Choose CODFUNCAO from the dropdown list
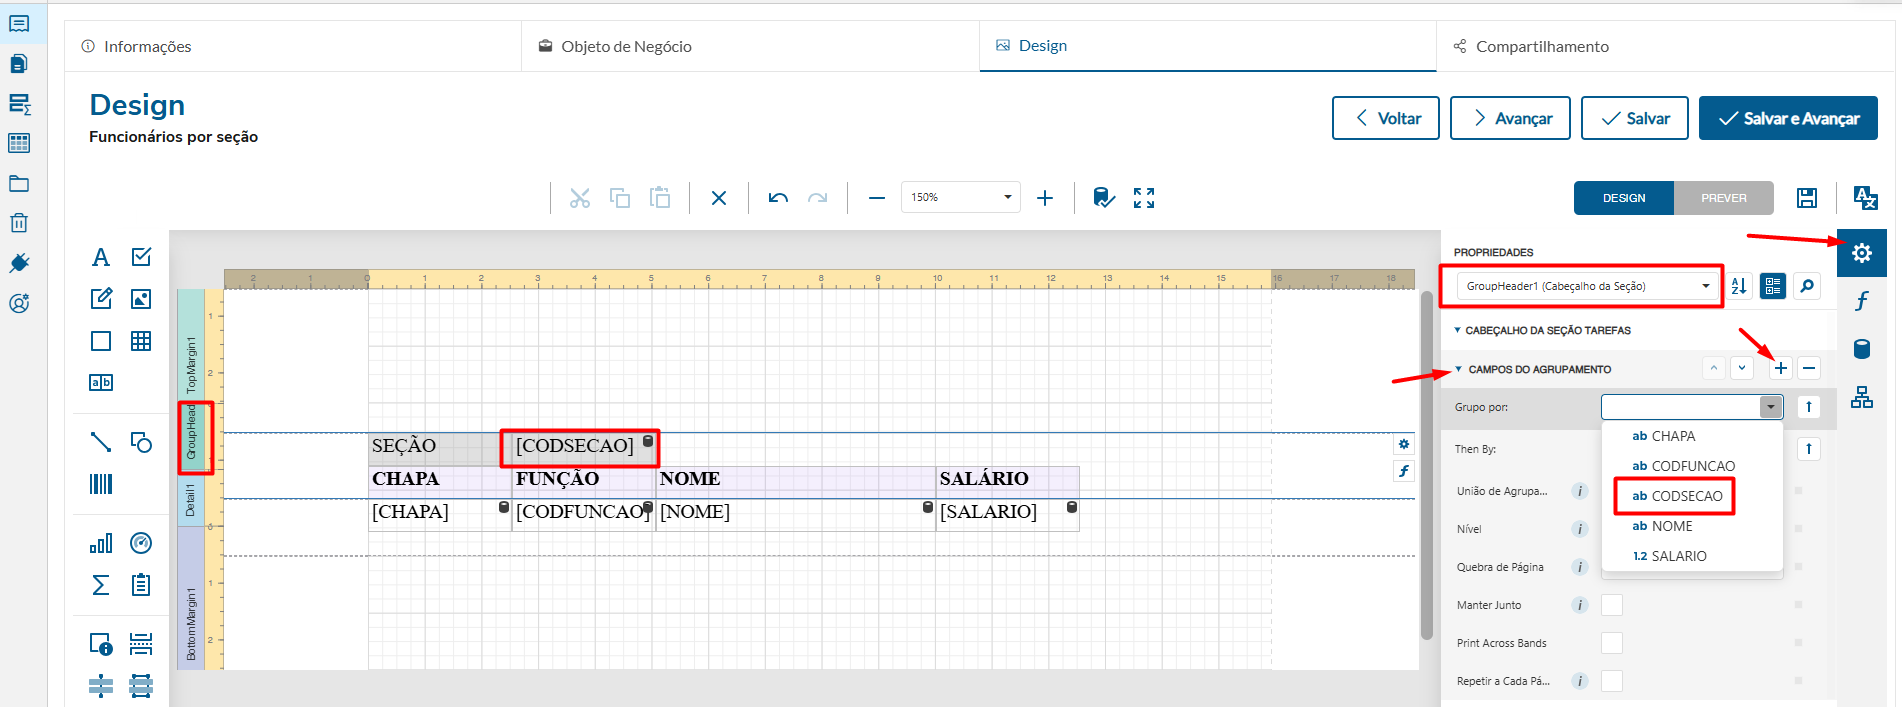 click(x=1692, y=466)
